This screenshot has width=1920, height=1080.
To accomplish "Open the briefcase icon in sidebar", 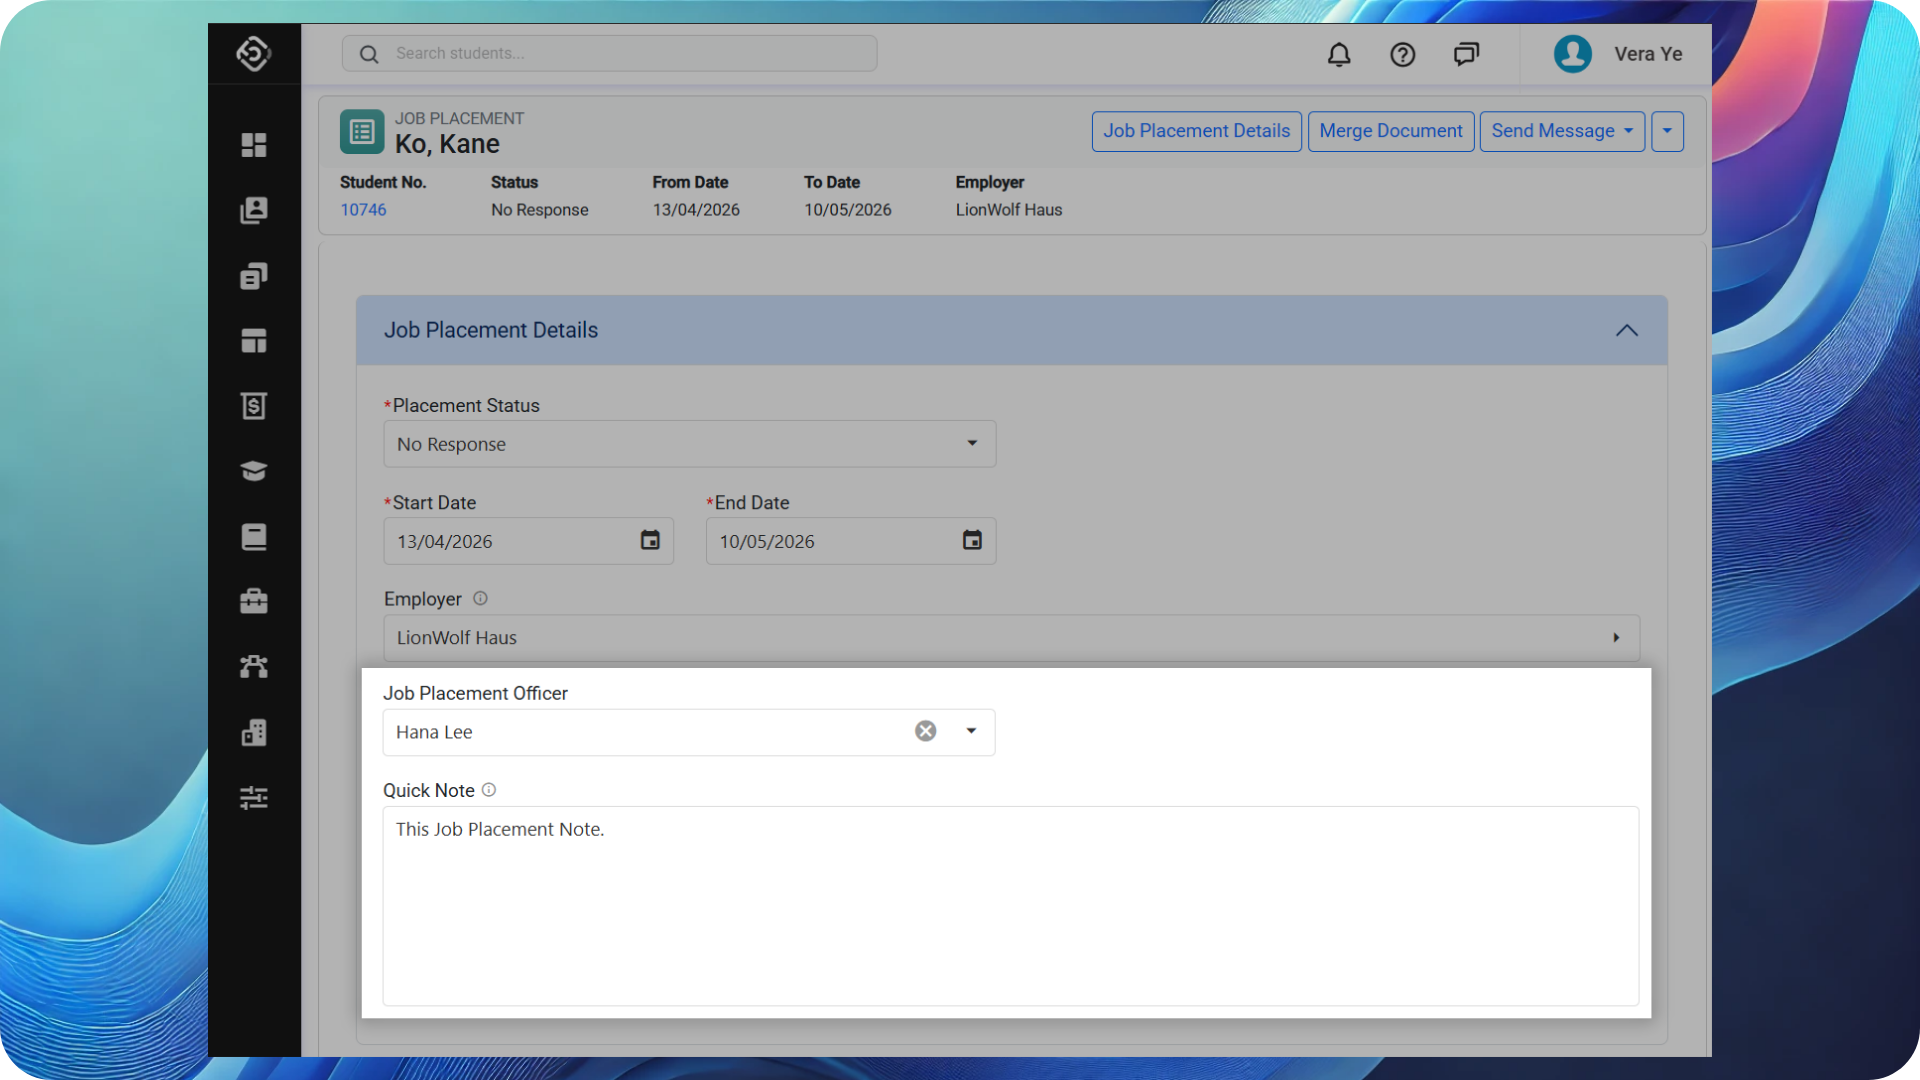I will click(x=254, y=601).
